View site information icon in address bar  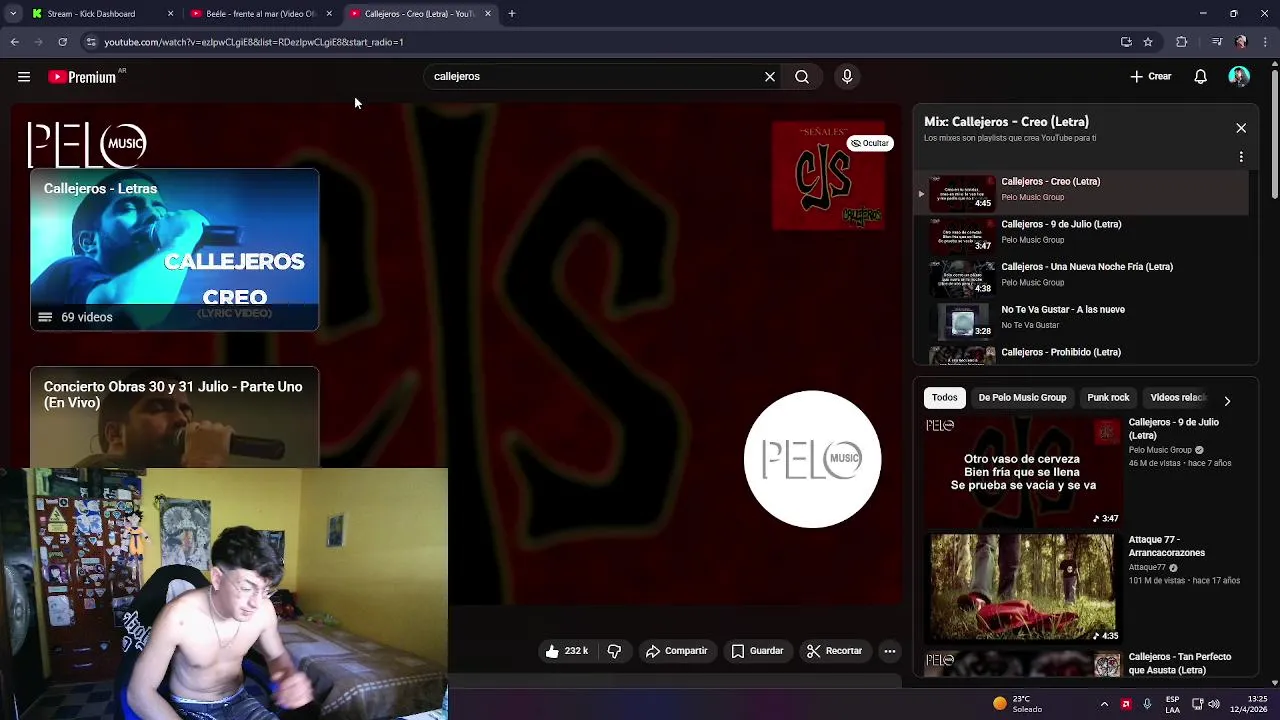tap(91, 42)
